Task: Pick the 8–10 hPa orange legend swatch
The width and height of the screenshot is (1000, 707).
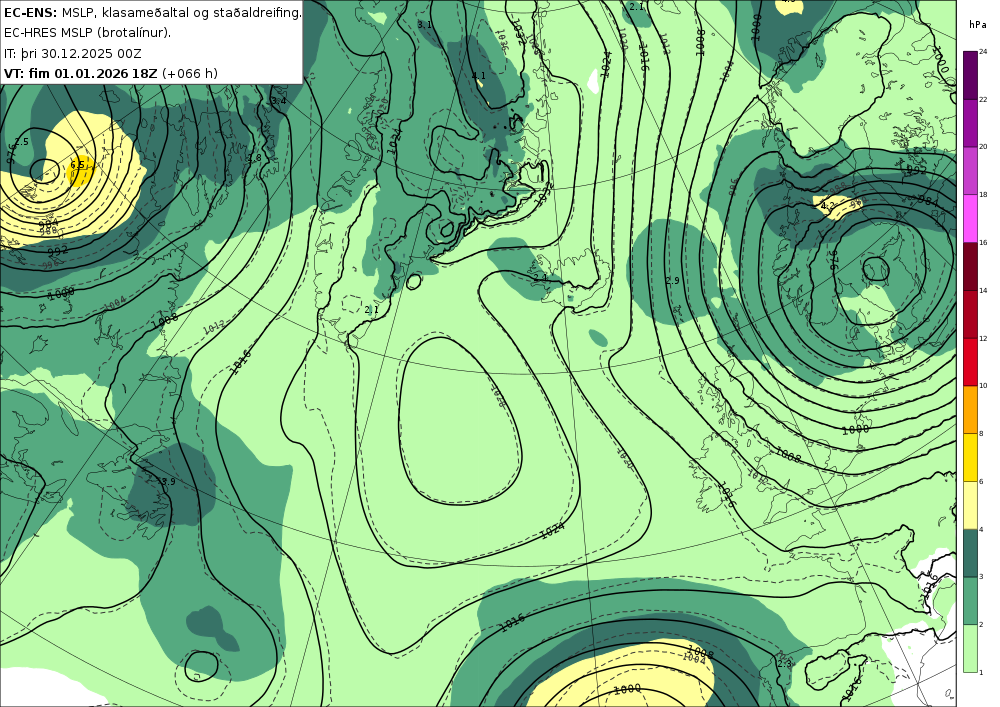Action: 971,409
